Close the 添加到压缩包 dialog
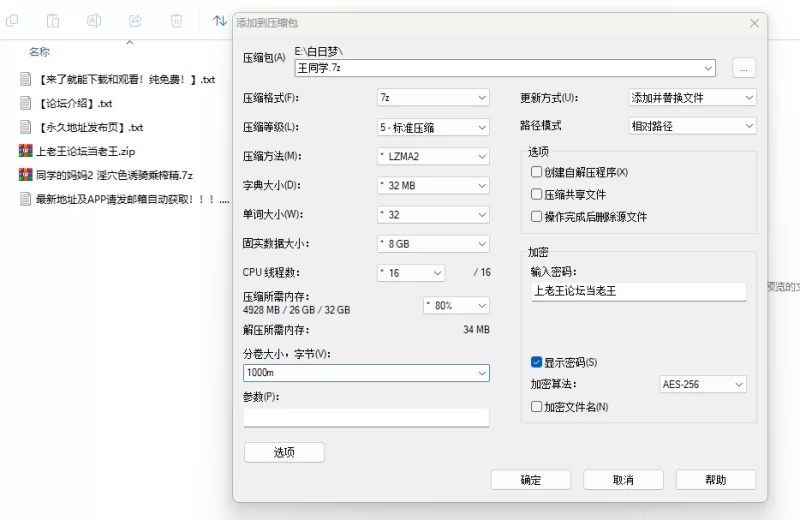This screenshot has width=800, height=520. click(x=755, y=23)
